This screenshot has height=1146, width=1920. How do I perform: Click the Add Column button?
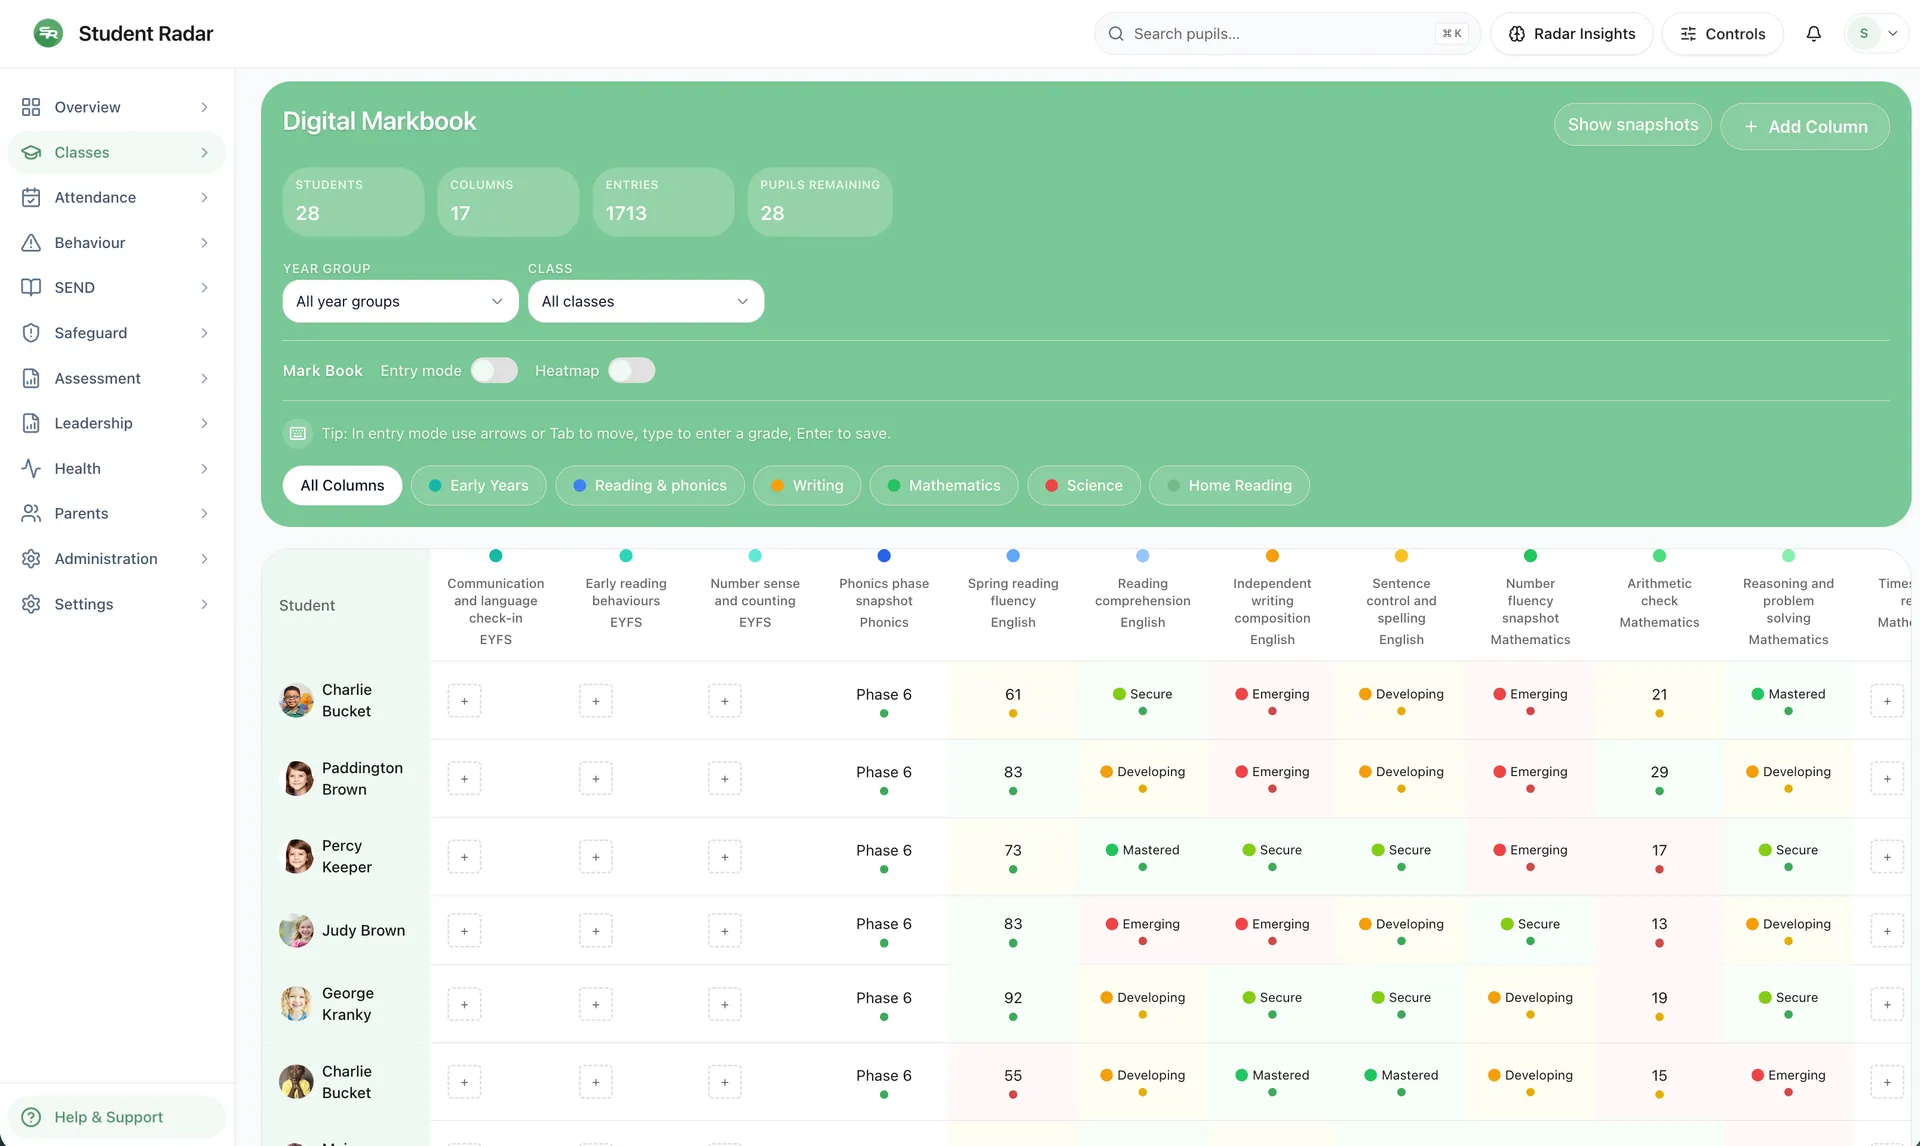[x=1805, y=127]
